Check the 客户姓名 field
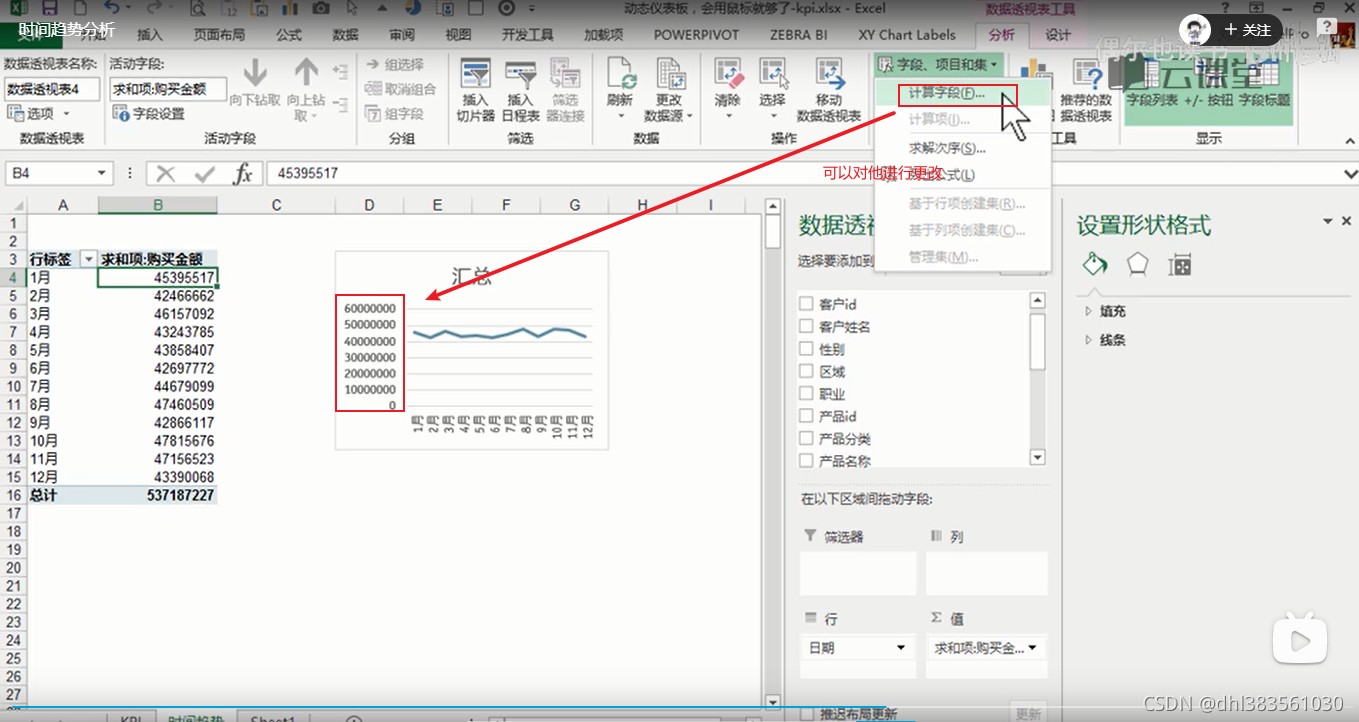The height and width of the screenshot is (722, 1359). [x=806, y=326]
